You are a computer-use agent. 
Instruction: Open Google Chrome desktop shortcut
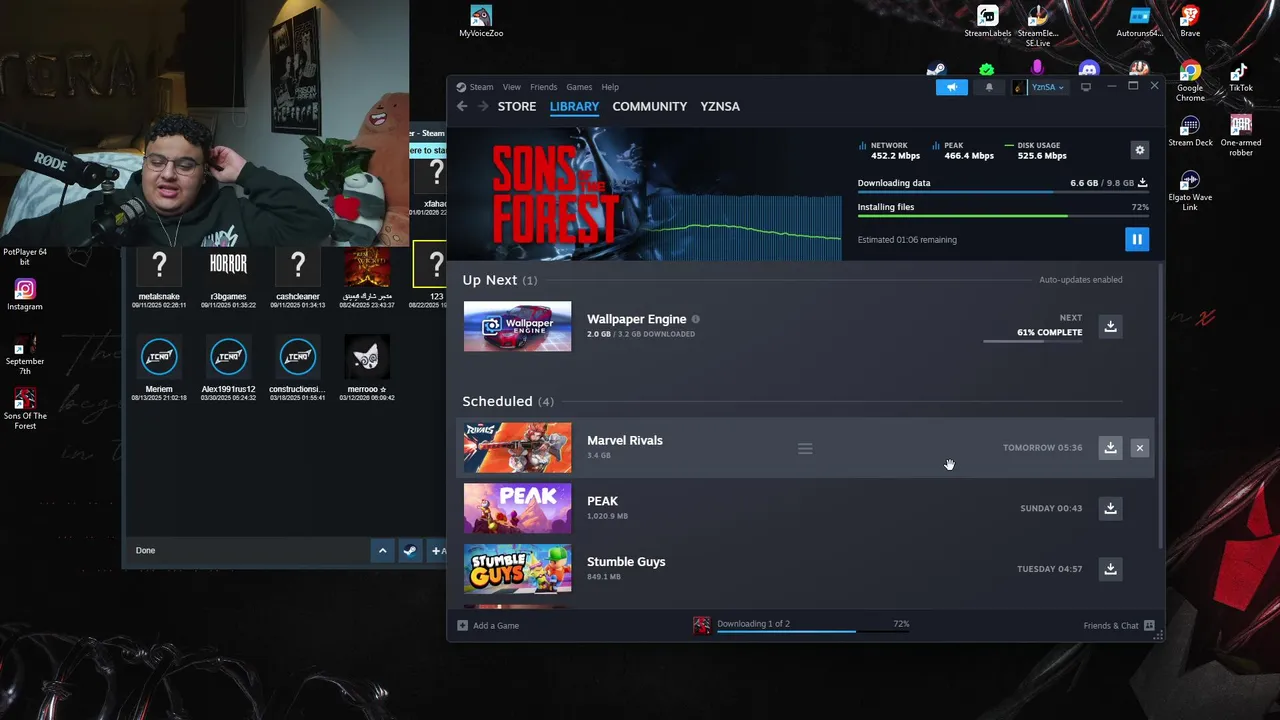pos(1190,82)
